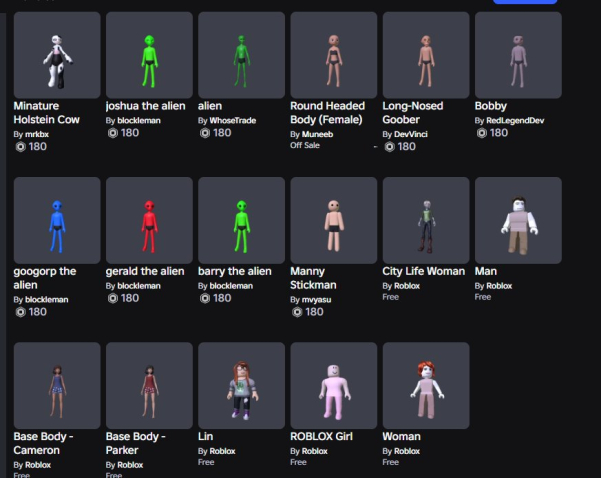Open DevVinci creator link
The height and width of the screenshot is (478, 601).
414,133
